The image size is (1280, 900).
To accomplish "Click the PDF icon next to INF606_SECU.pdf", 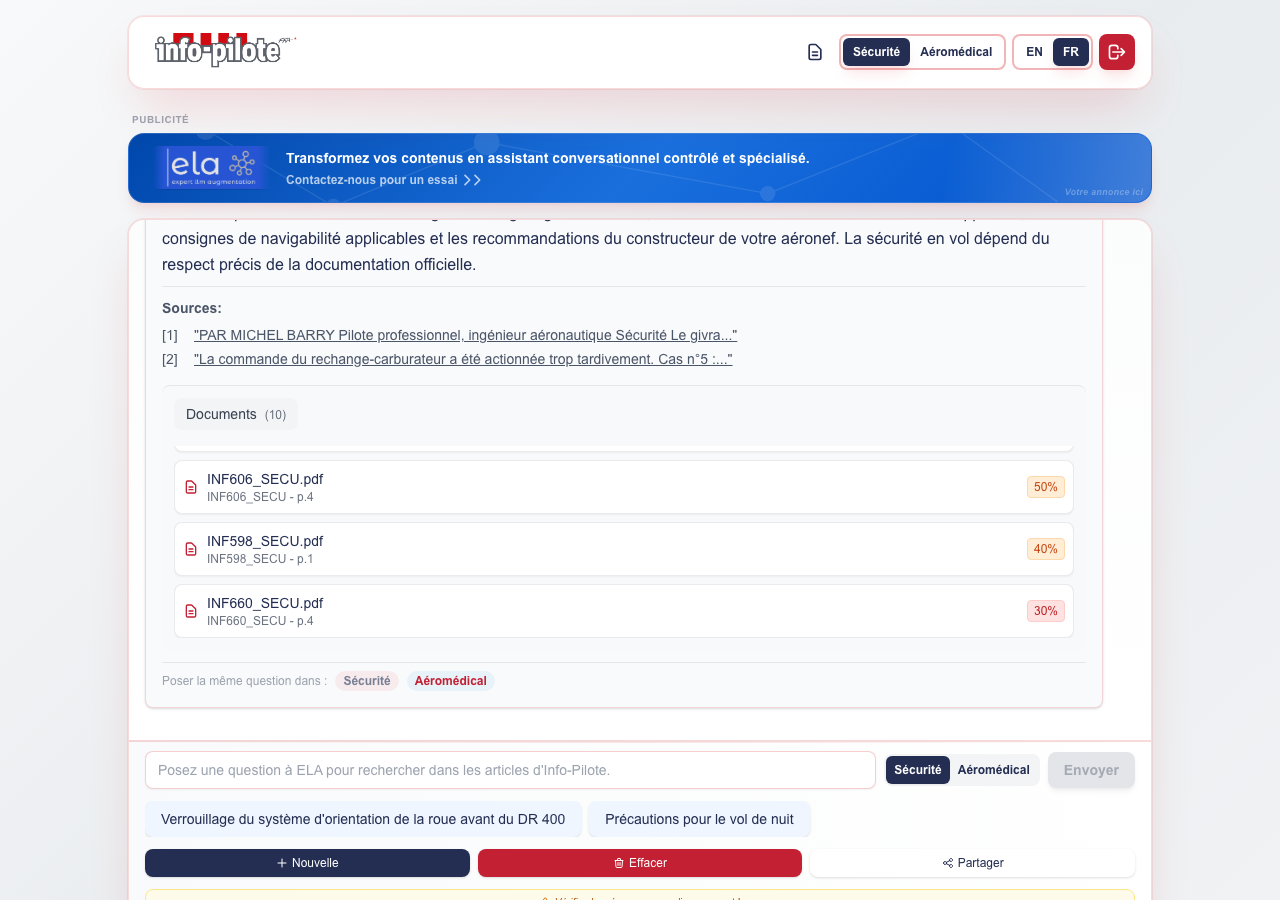I will pyautogui.click(x=191, y=487).
